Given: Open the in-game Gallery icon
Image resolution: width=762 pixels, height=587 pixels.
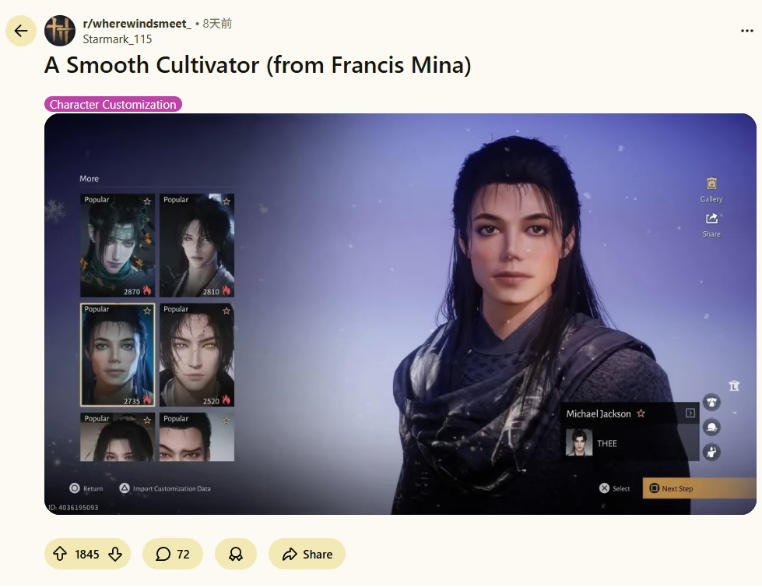Looking at the screenshot, I should [x=711, y=190].
